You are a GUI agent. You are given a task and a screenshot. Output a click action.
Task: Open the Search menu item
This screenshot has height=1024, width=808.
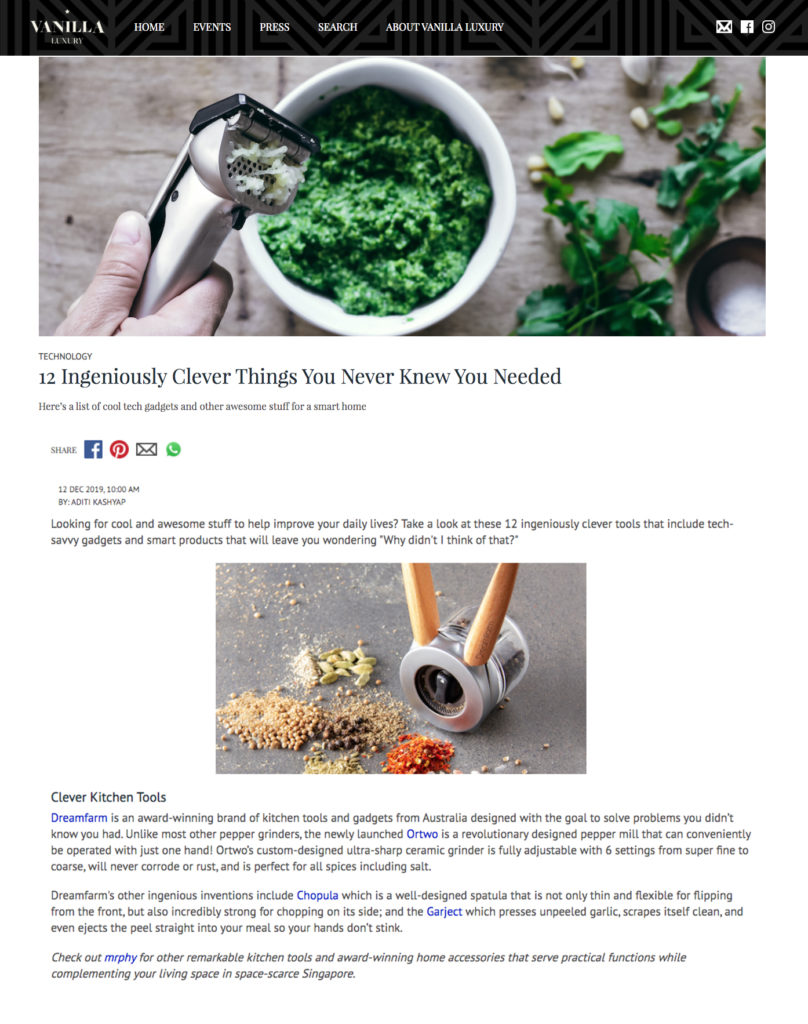(x=338, y=27)
